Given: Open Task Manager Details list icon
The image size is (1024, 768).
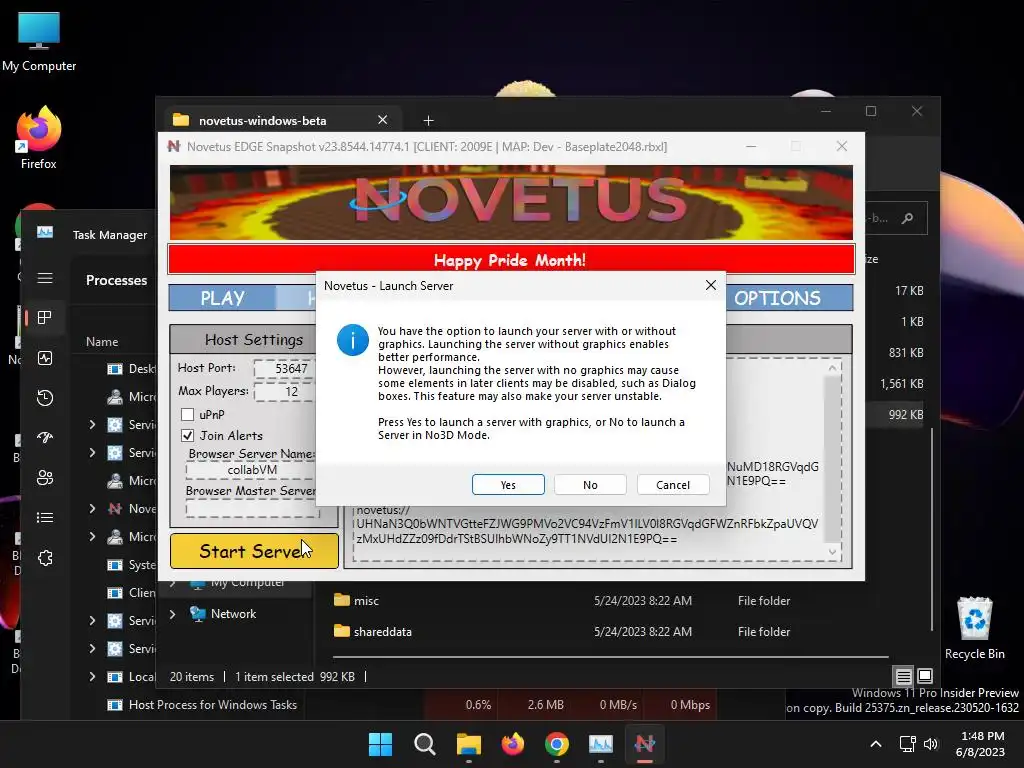Looking at the screenshot, I should pos(45,518).
